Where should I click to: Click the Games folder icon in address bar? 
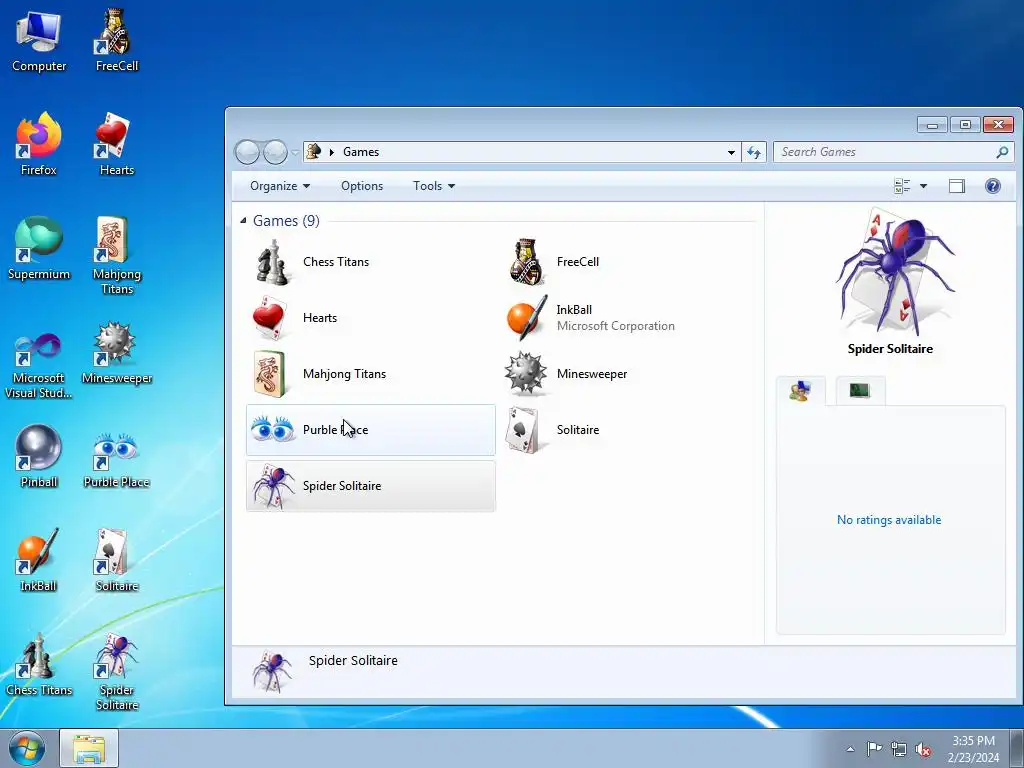coord(314,152)
